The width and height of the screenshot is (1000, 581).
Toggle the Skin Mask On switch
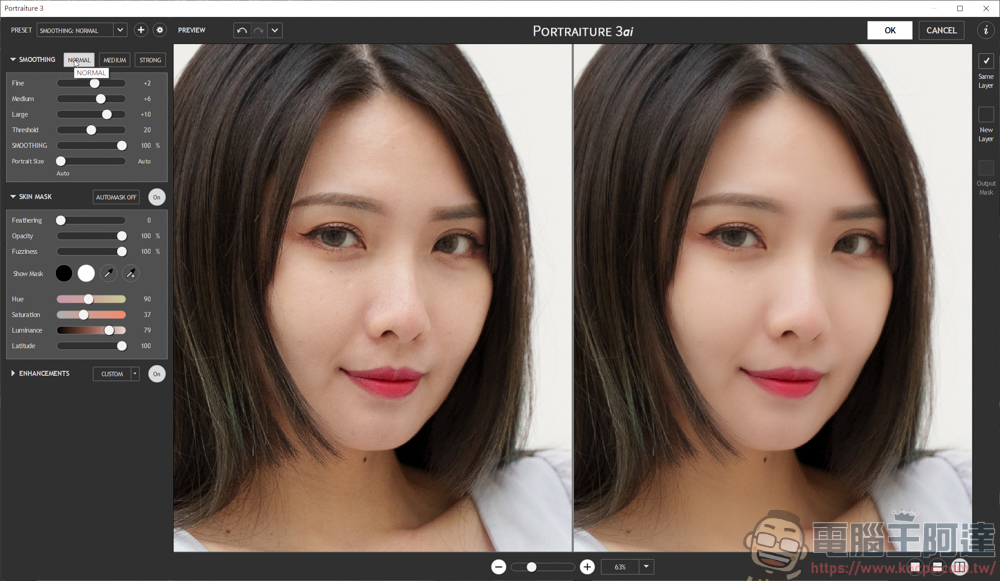(157, 197)
